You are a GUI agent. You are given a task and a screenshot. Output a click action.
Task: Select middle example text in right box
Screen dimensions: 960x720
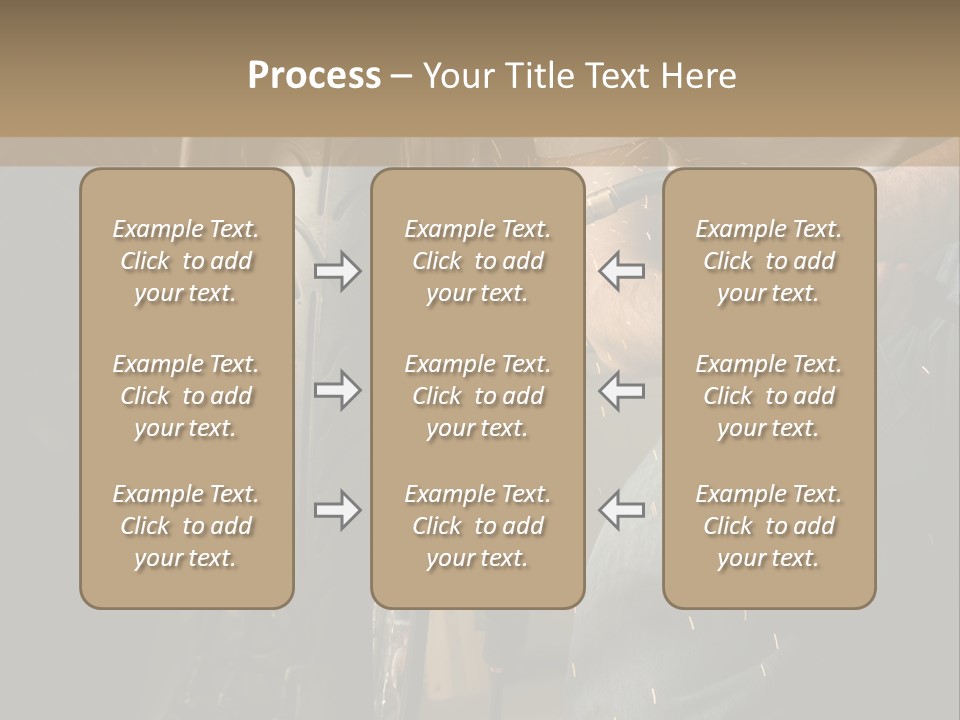click(768, 396)
